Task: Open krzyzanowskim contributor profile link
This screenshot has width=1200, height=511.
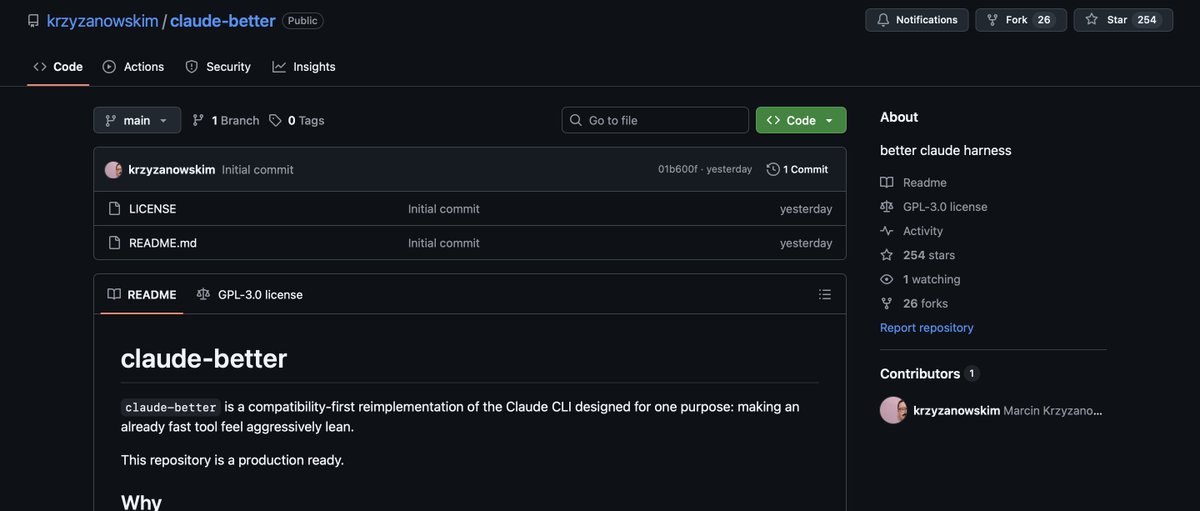Action: 956,411
